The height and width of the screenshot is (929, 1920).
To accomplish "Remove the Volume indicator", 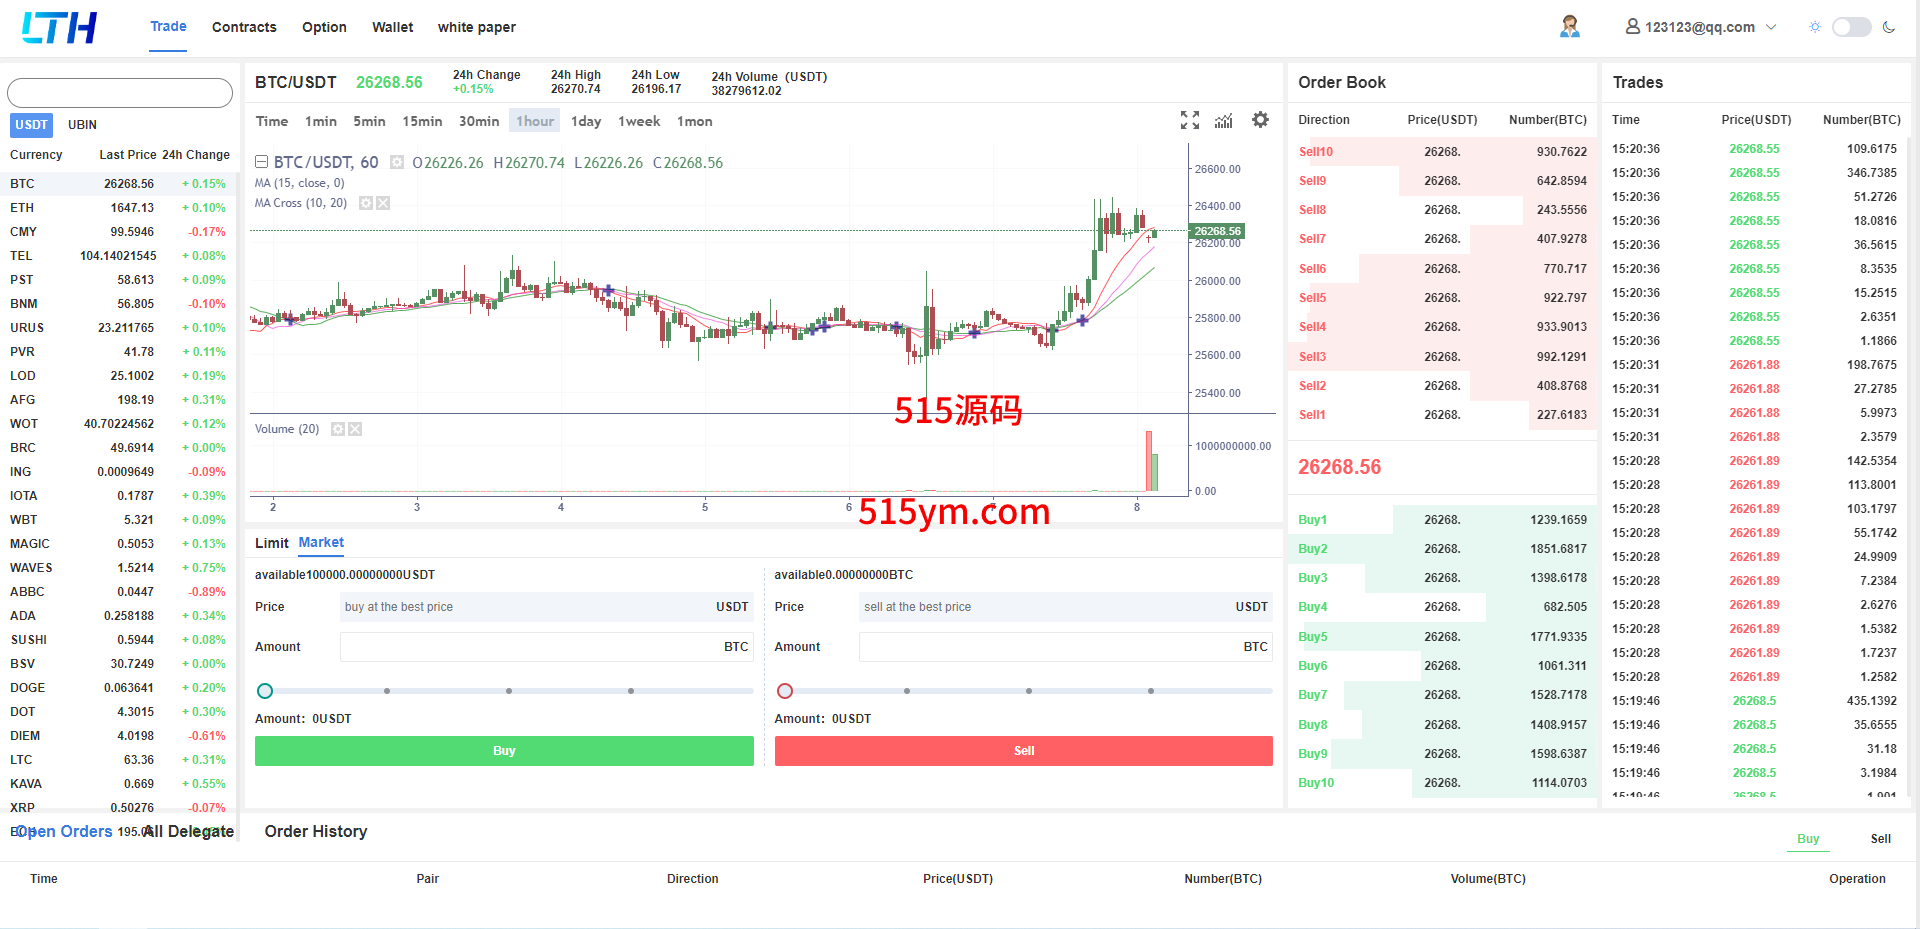I will [x=355, y=429].
